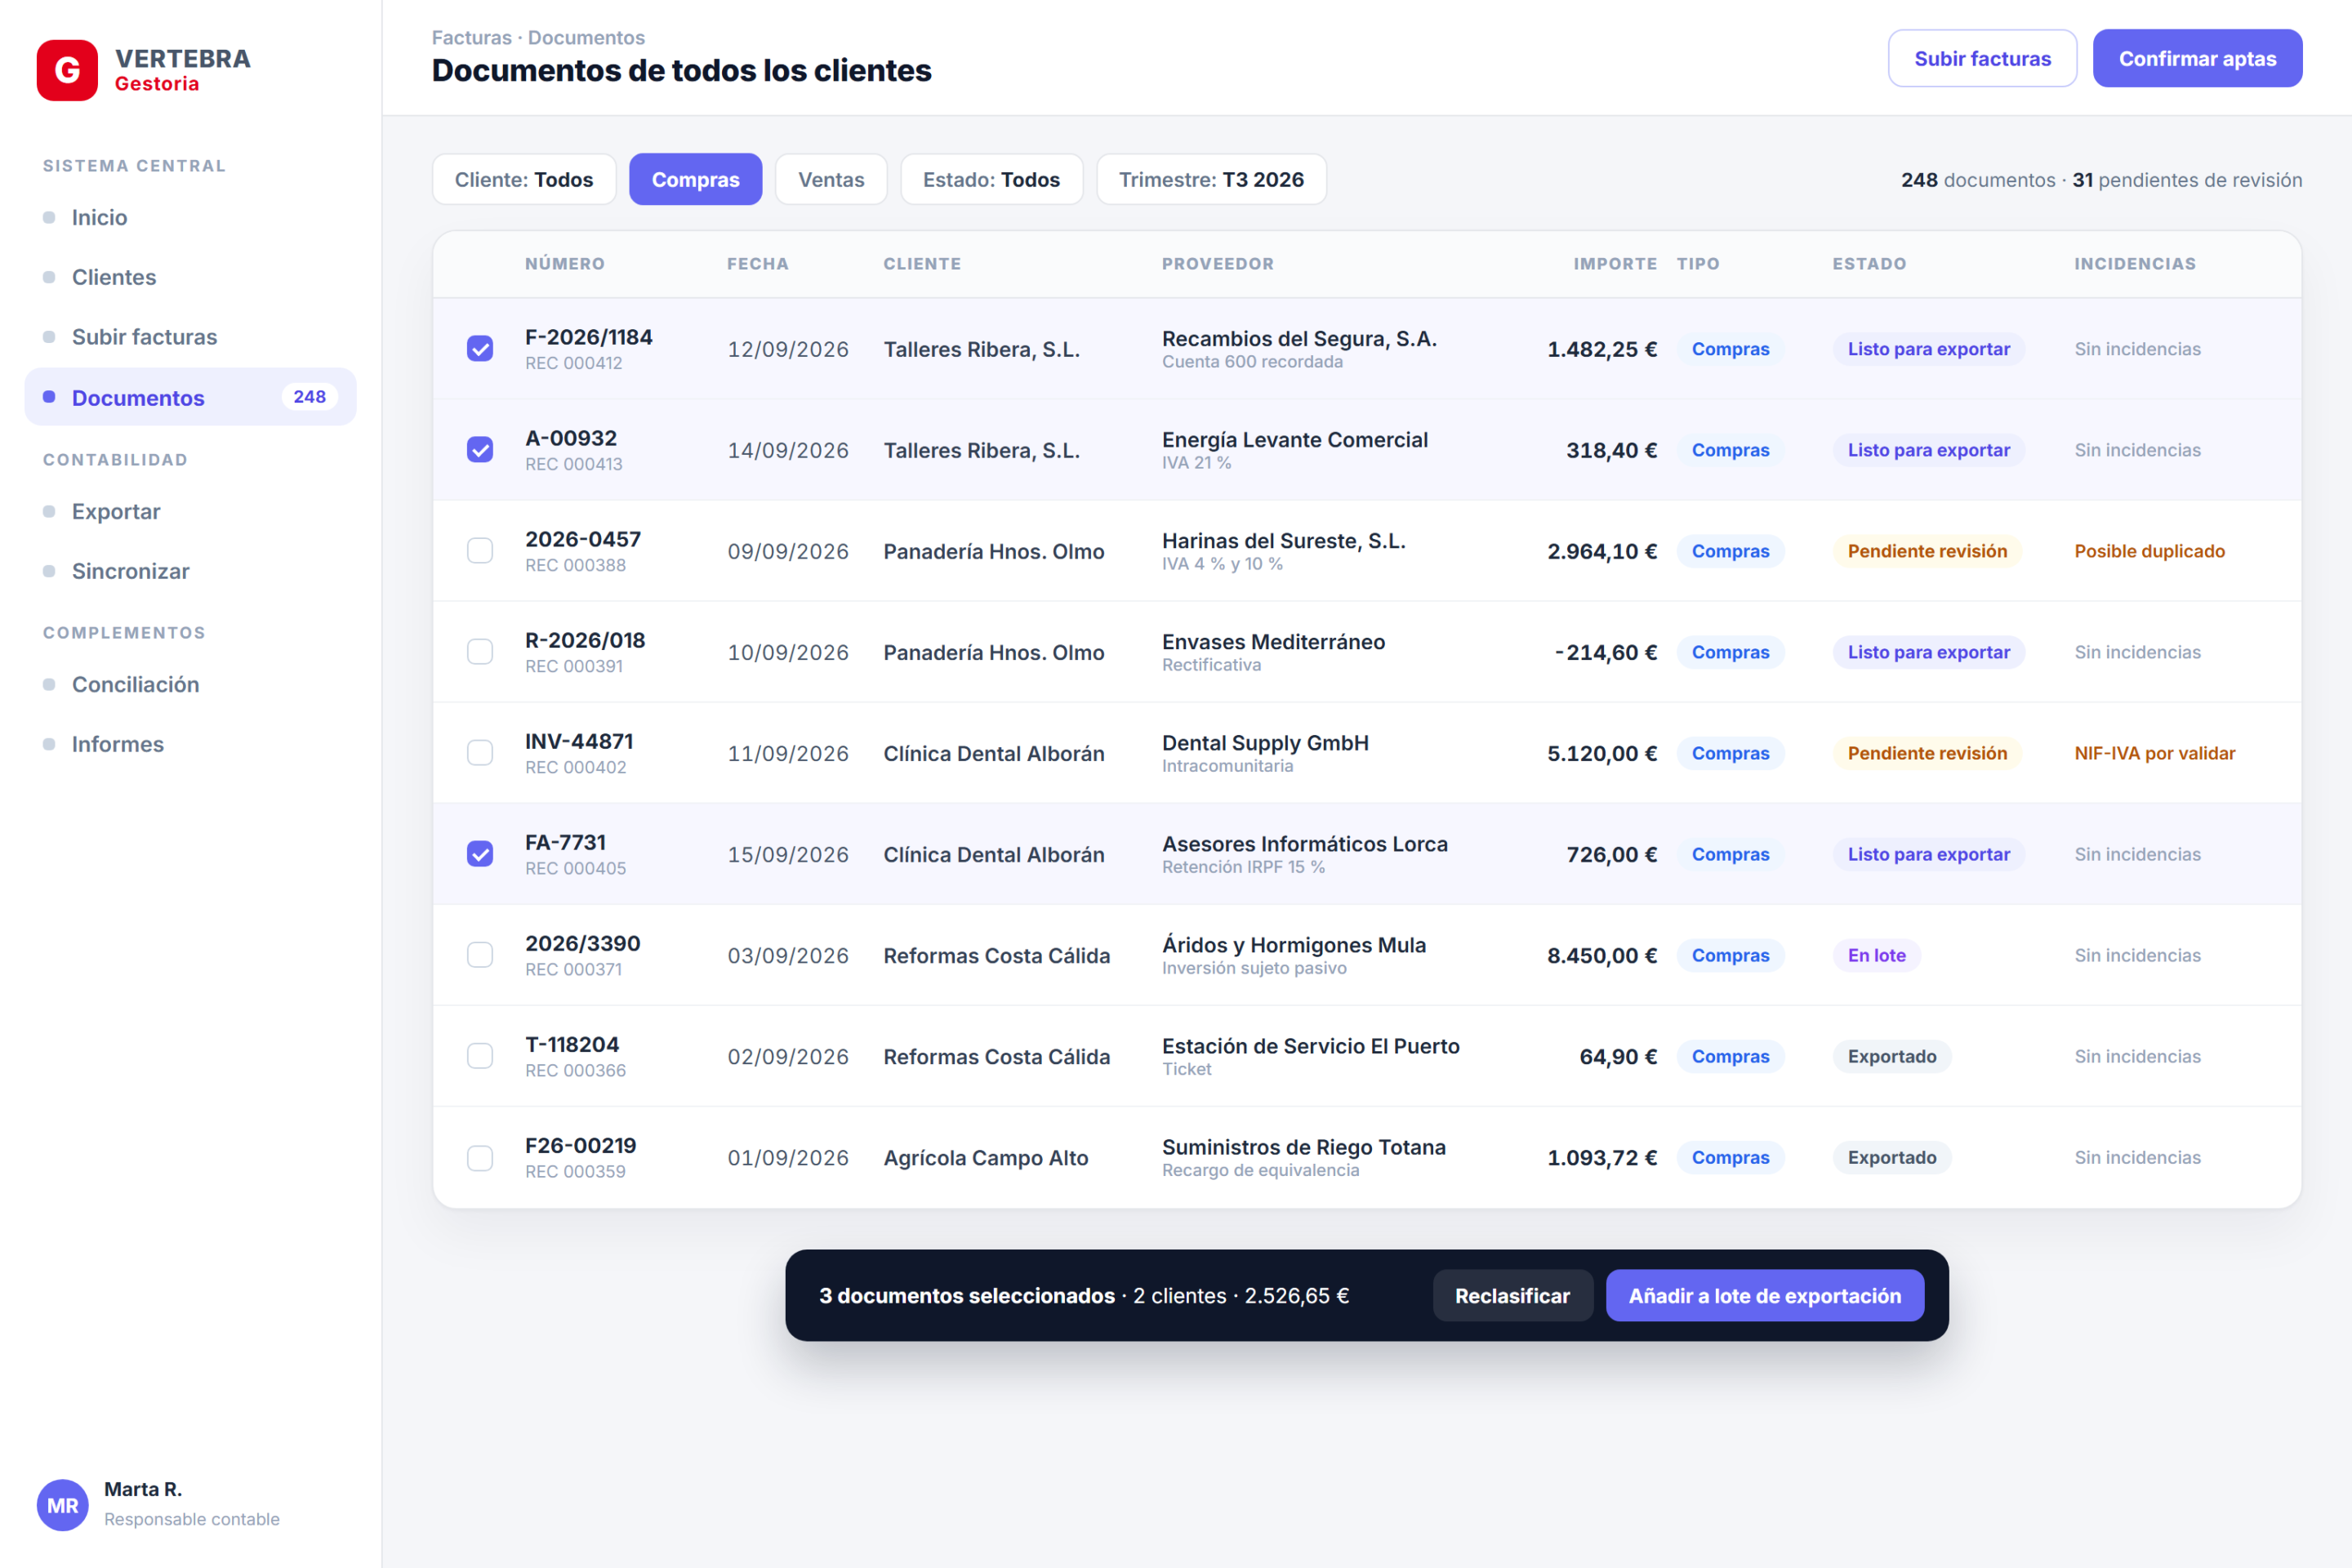The image size is (2352, 1568).
Task: Select the R-2026/018 invoice checkbox
Action: coord(480,651)
